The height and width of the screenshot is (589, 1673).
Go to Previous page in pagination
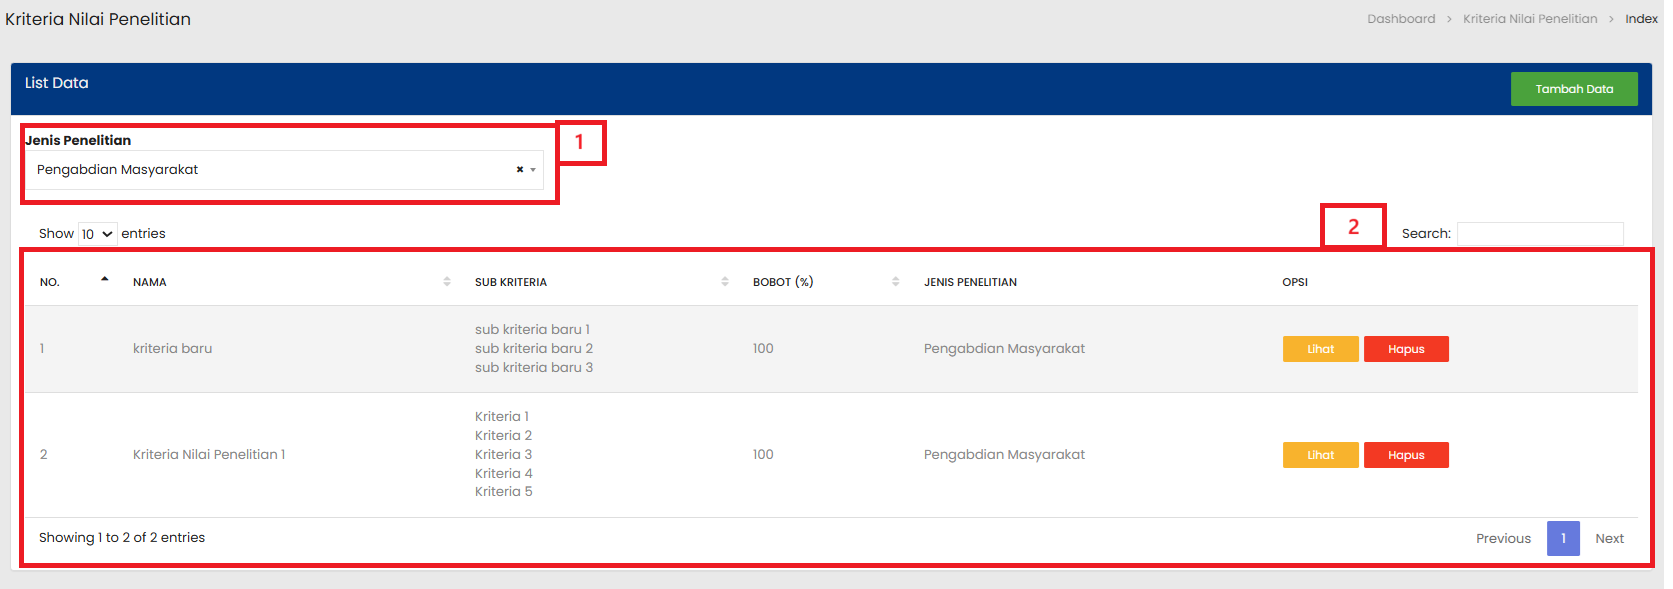pos(1503,539)
